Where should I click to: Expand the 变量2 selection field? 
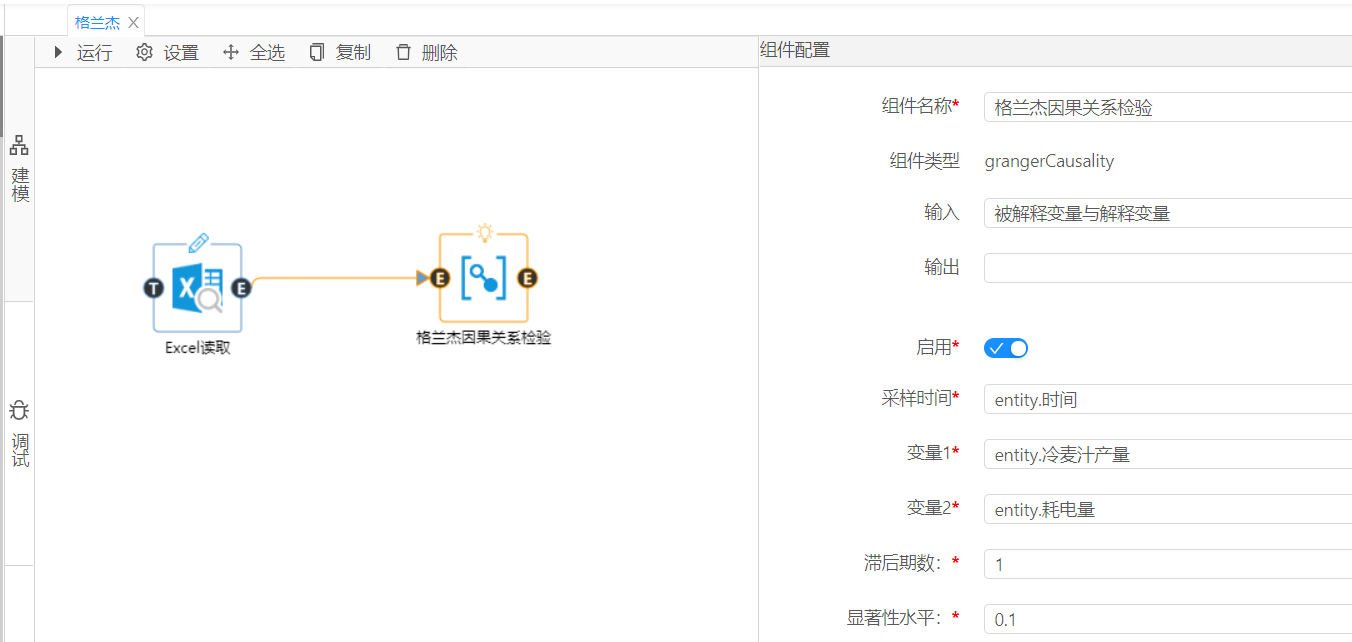pos(1166,510)
